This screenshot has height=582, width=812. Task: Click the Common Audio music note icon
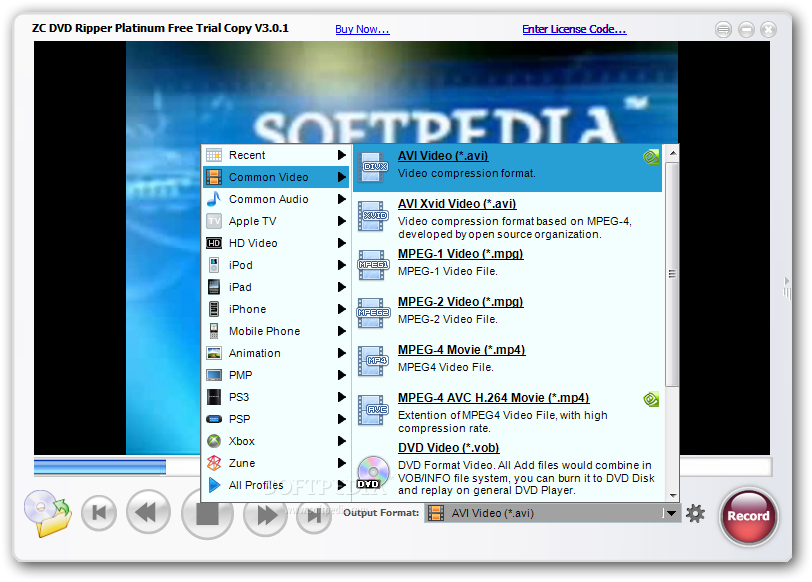[x=214, y=199]
